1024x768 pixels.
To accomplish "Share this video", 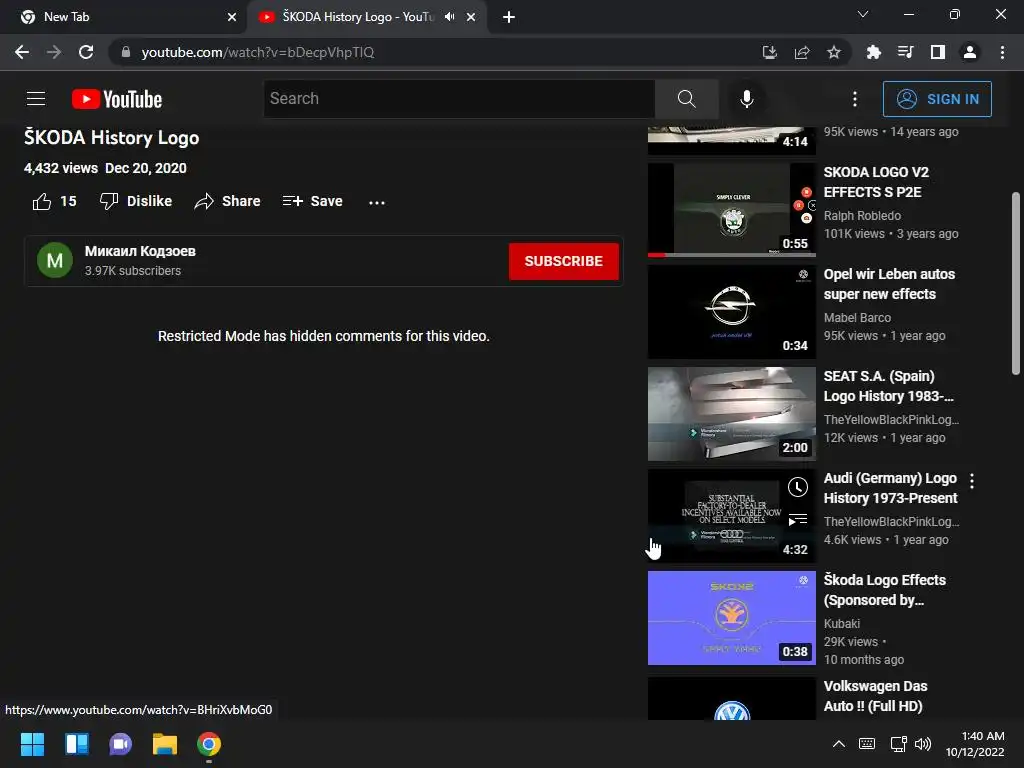I will pyautogui.click(x=227, y=201).
